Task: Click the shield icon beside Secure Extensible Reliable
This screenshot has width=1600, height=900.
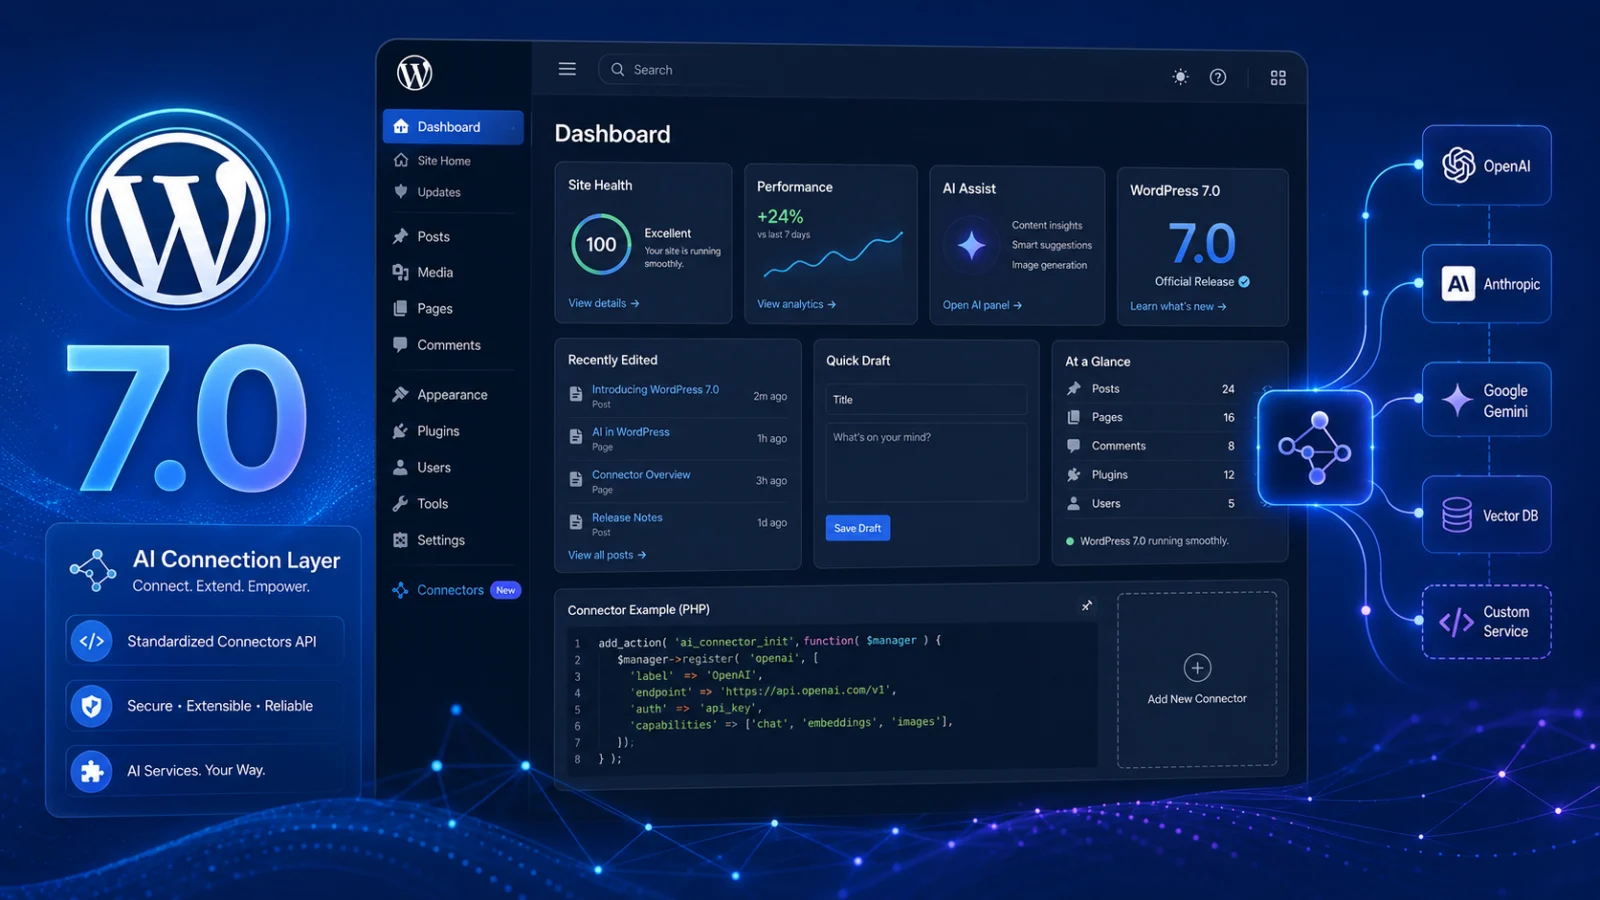Action: pyautogui.click(x=91, y=706)
